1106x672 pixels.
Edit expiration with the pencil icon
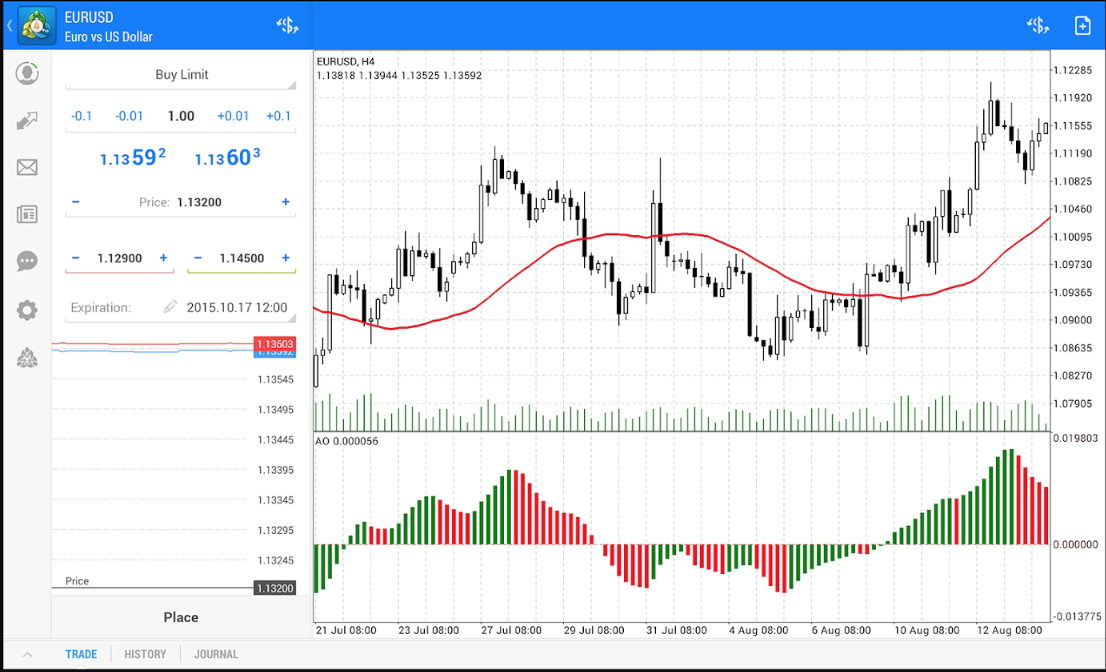point(170,307)
